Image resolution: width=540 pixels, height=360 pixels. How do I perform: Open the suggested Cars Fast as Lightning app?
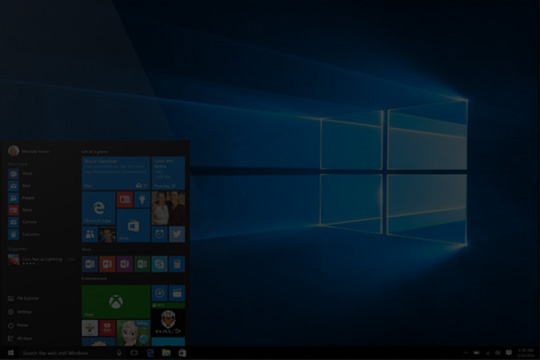[x=41, y=260]
